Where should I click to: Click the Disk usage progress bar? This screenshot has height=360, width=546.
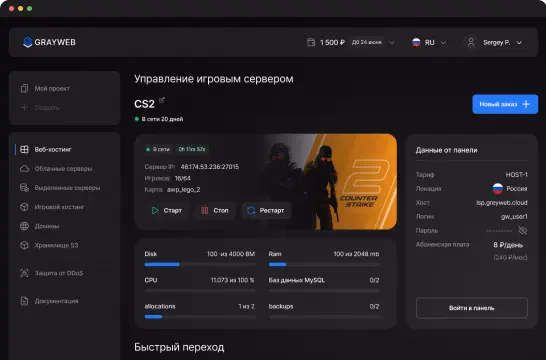click(x=200, y=264)
